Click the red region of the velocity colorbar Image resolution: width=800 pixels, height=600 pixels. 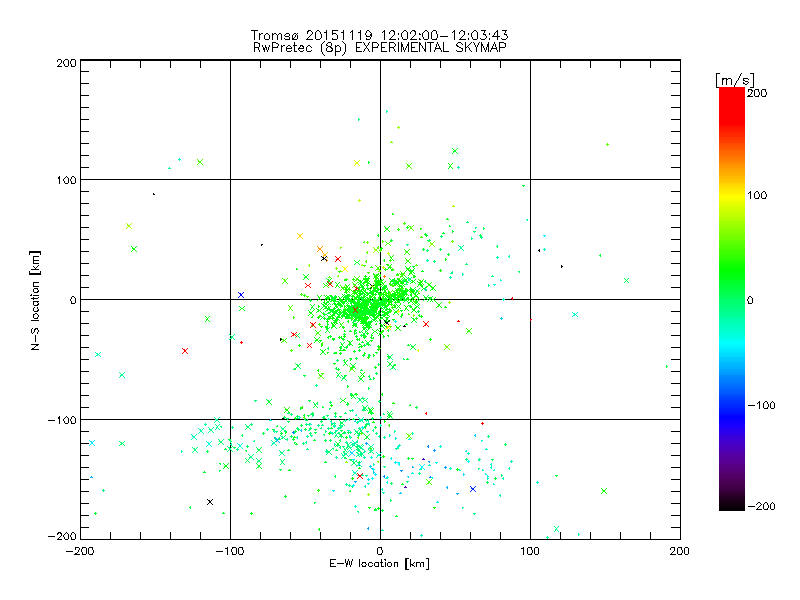732,105
